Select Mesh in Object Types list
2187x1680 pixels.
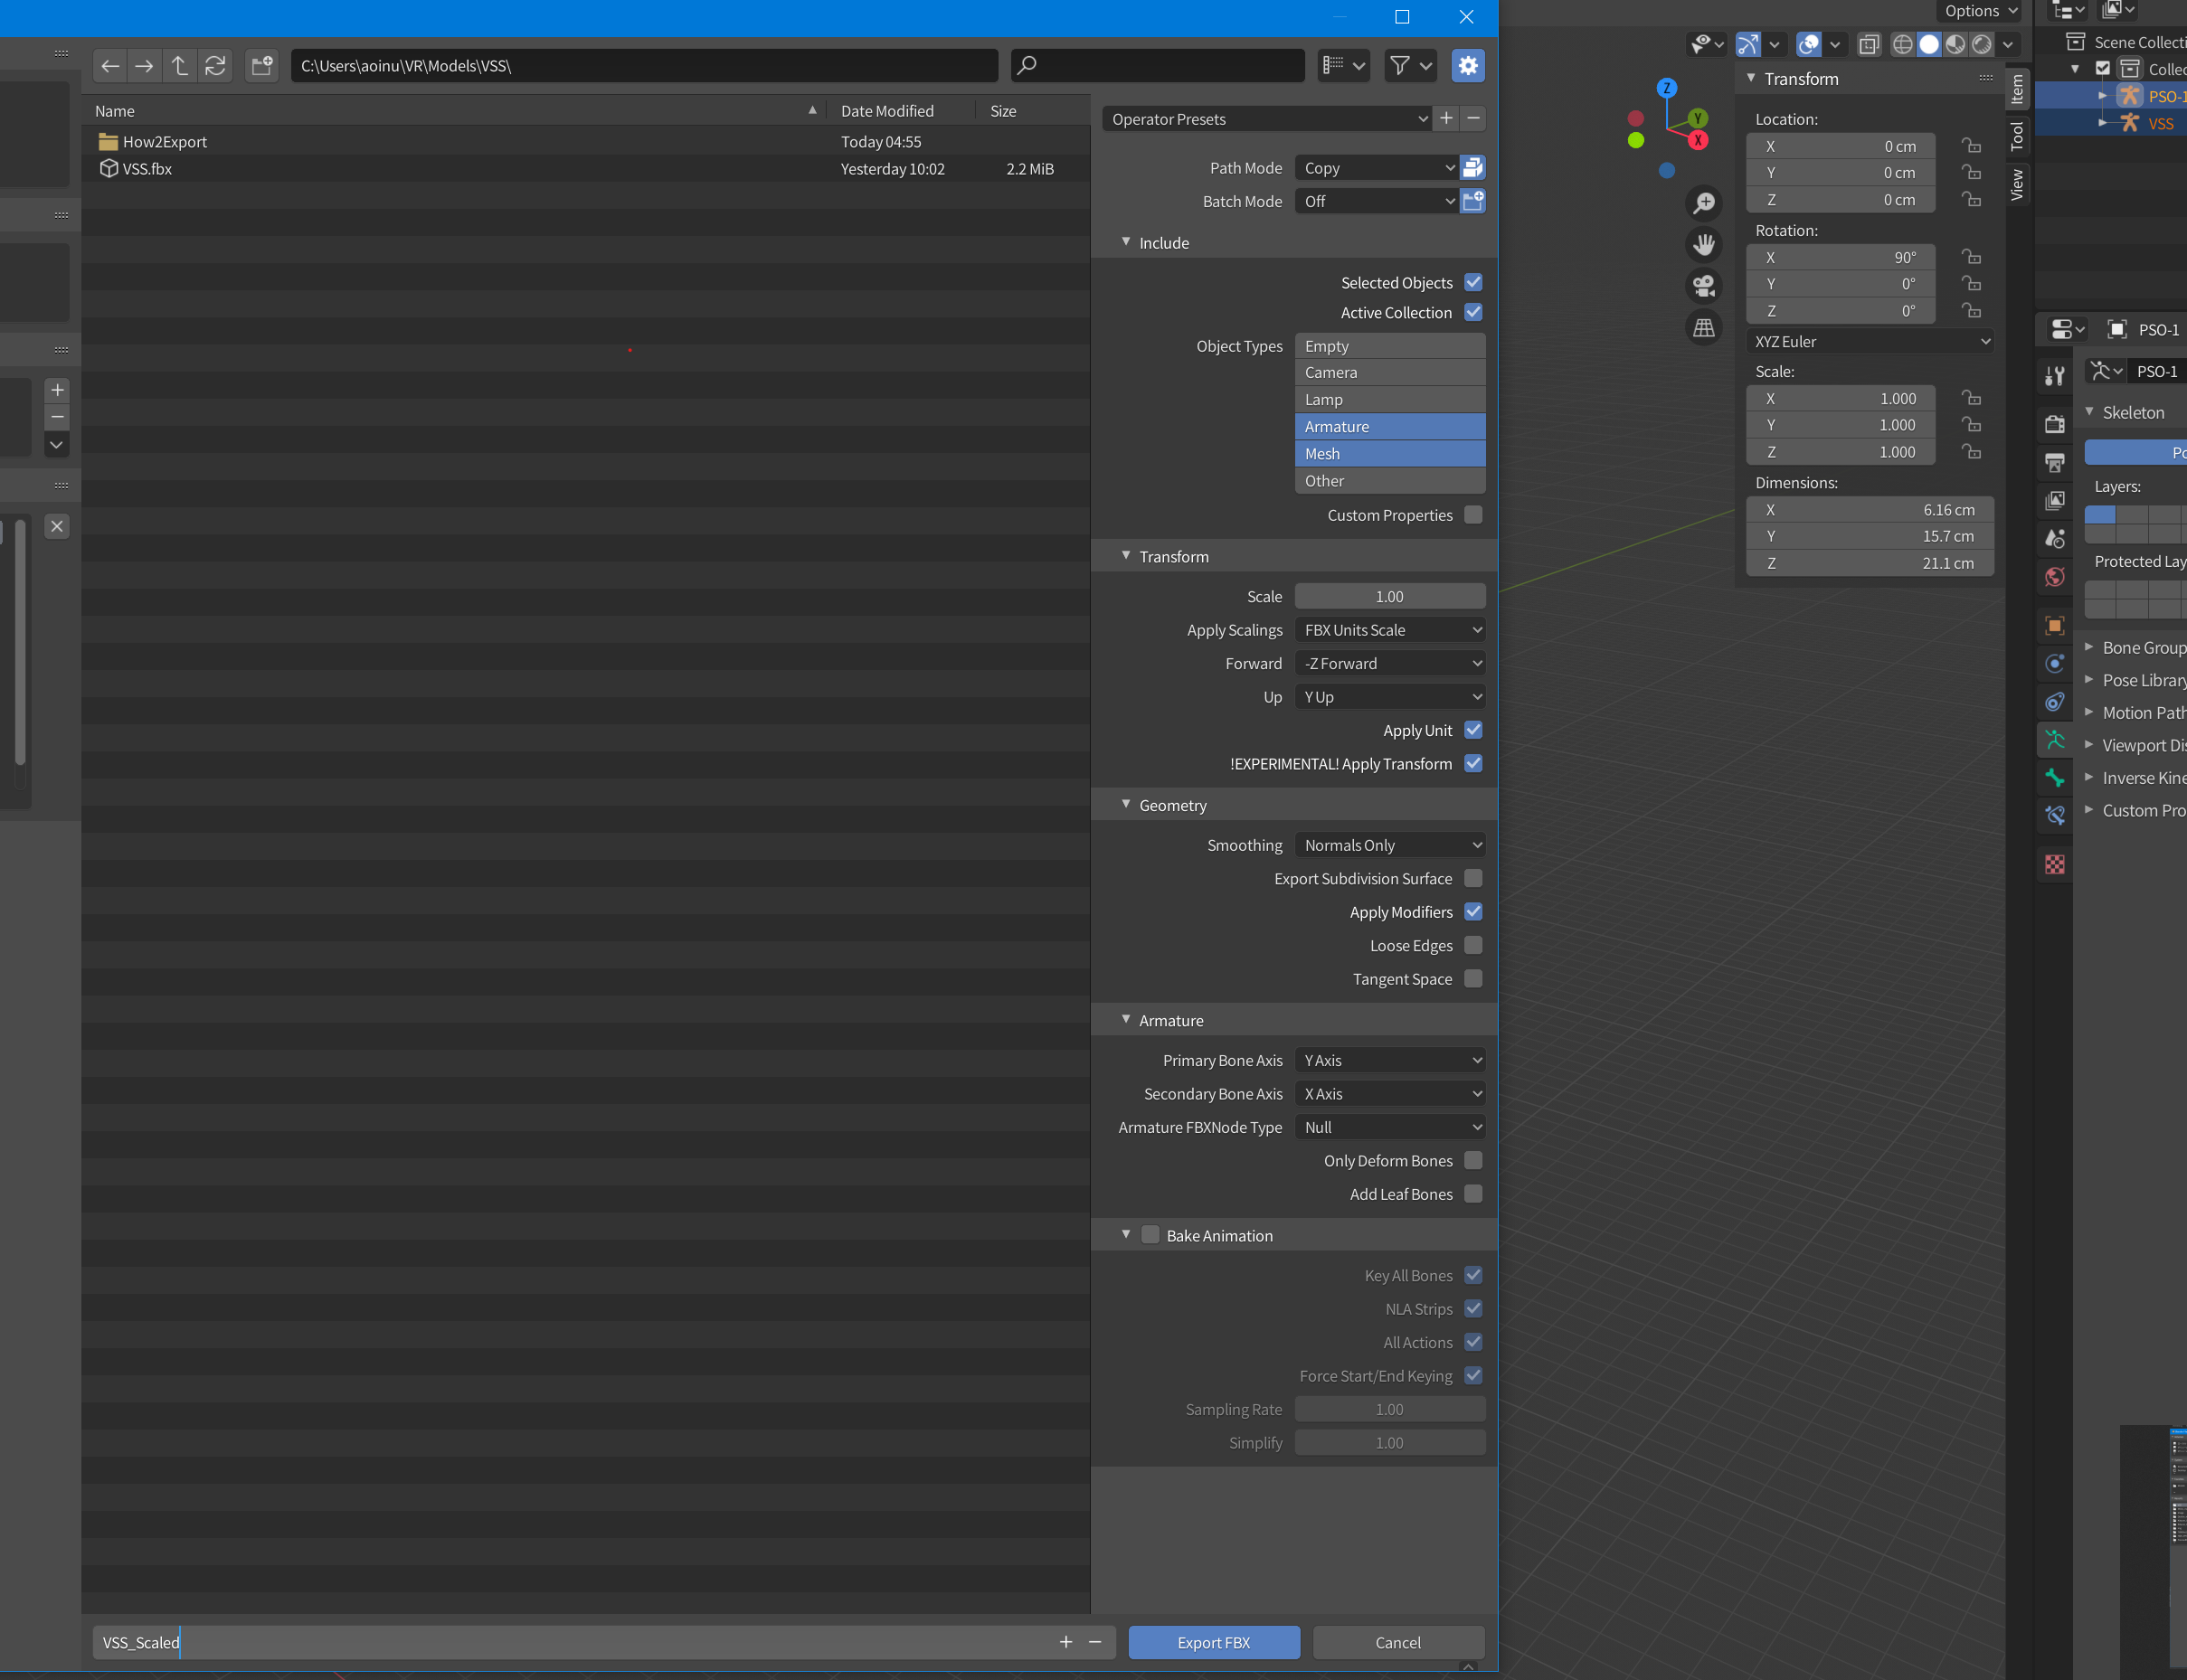click(x=1389, y=454)
